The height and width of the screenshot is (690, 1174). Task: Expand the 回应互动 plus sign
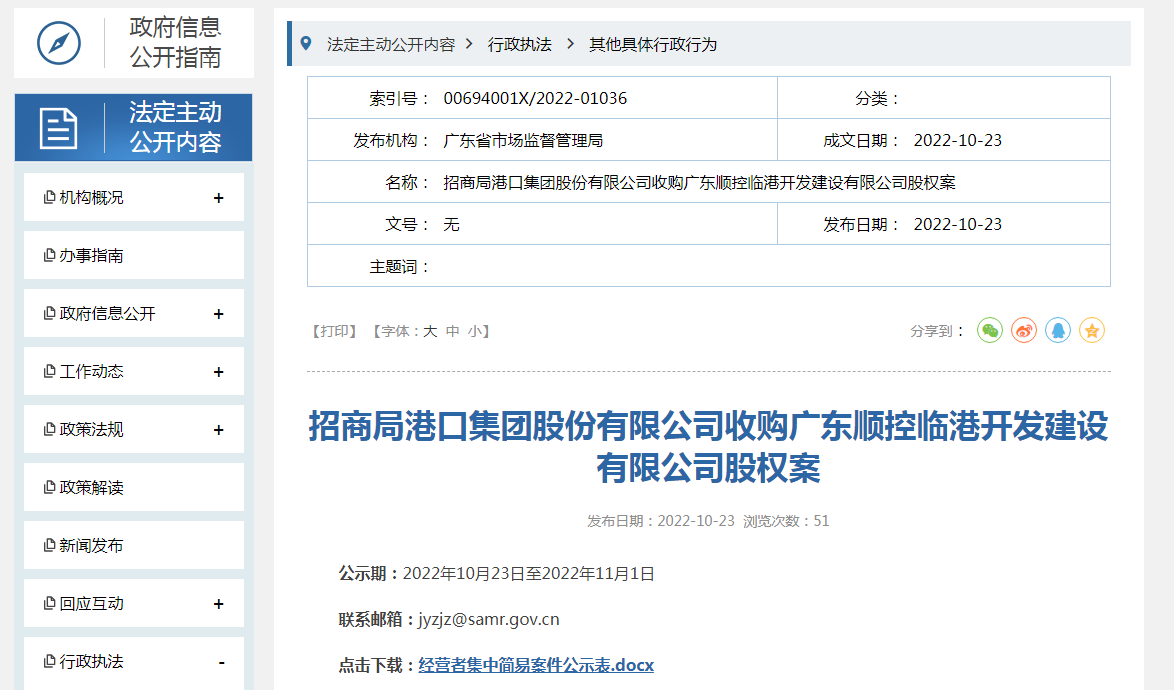[219, 604]
